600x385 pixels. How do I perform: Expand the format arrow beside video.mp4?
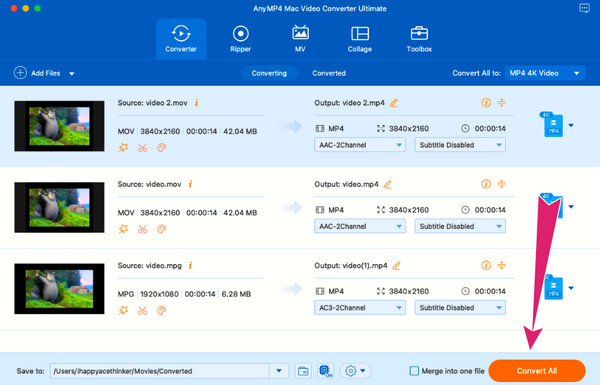click(571, 207)
